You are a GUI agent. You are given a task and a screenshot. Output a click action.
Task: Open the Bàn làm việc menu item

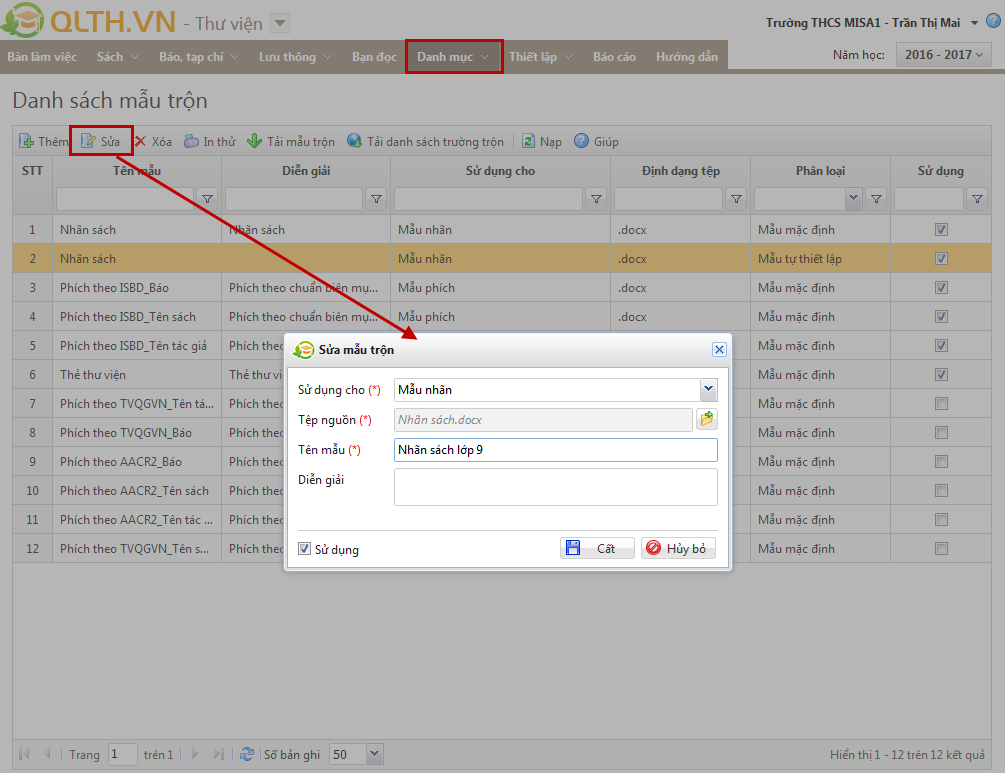pyautogui.click(x=42, y=57)
